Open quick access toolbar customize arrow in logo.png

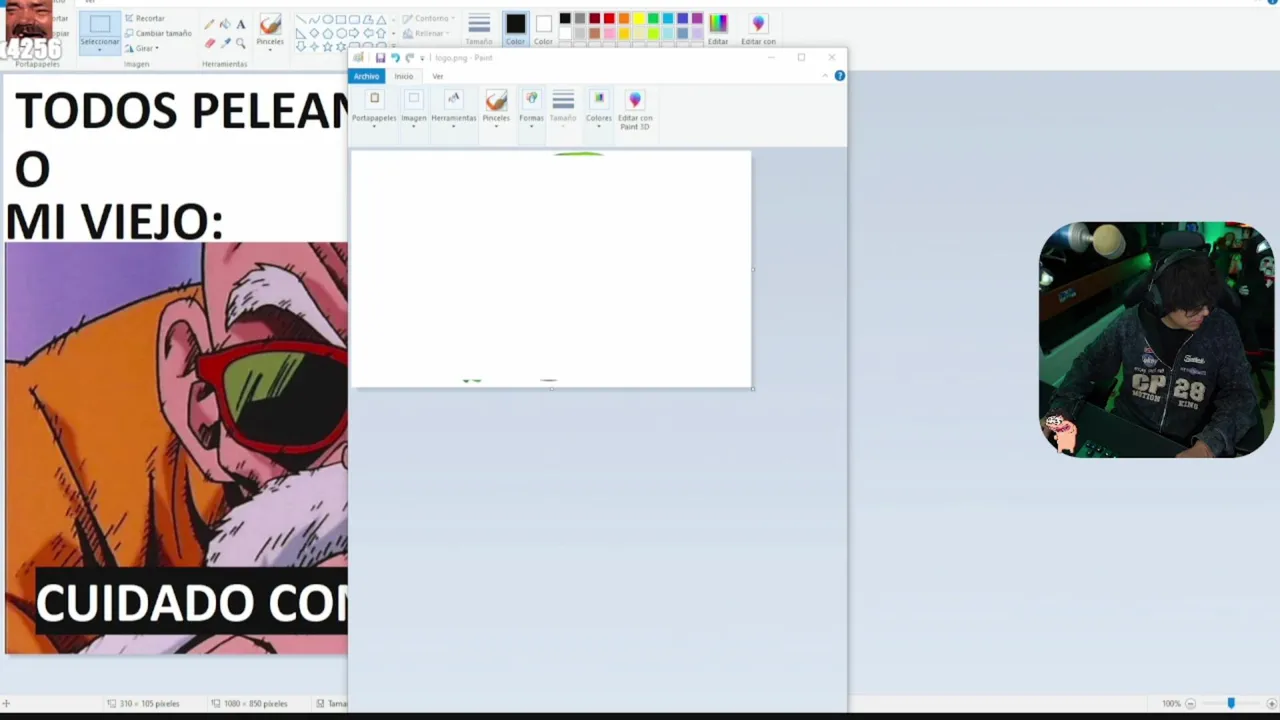[x=422, y=58]
